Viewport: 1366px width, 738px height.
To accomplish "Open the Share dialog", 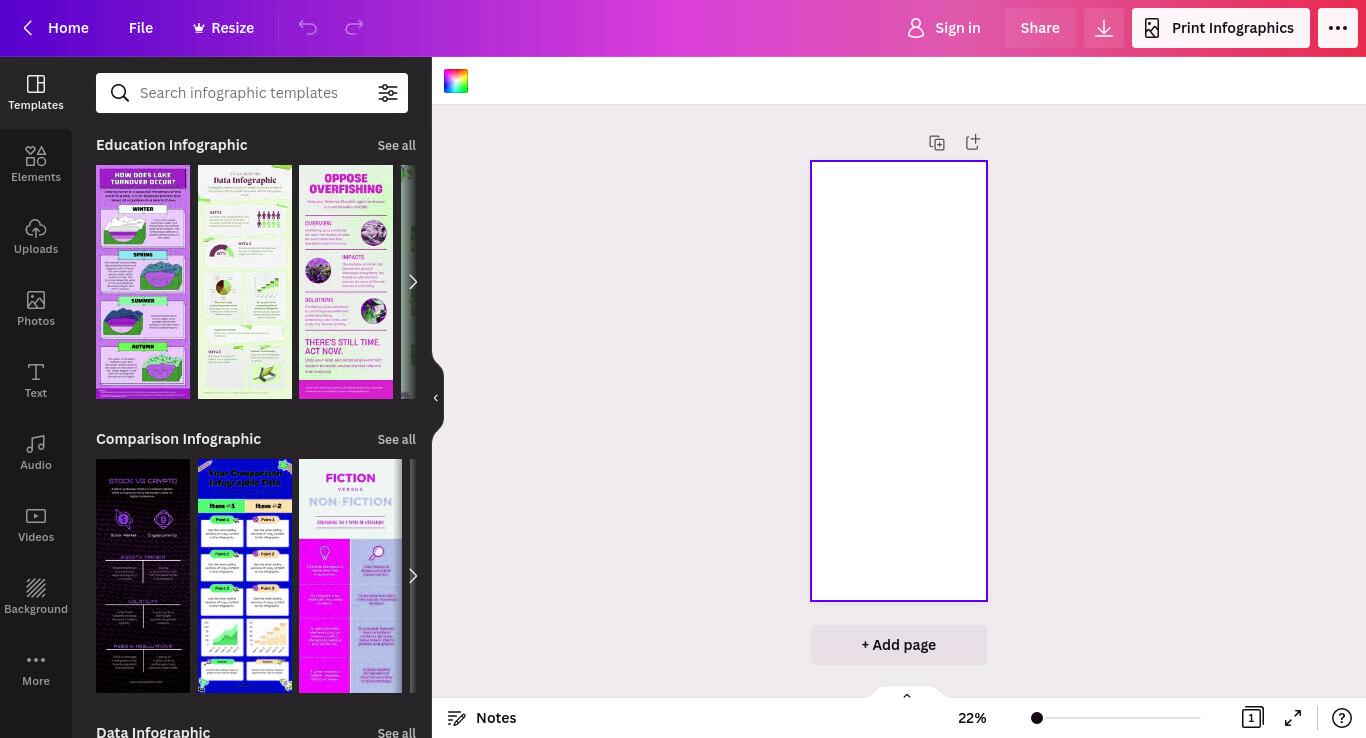I will point(1040,28).
